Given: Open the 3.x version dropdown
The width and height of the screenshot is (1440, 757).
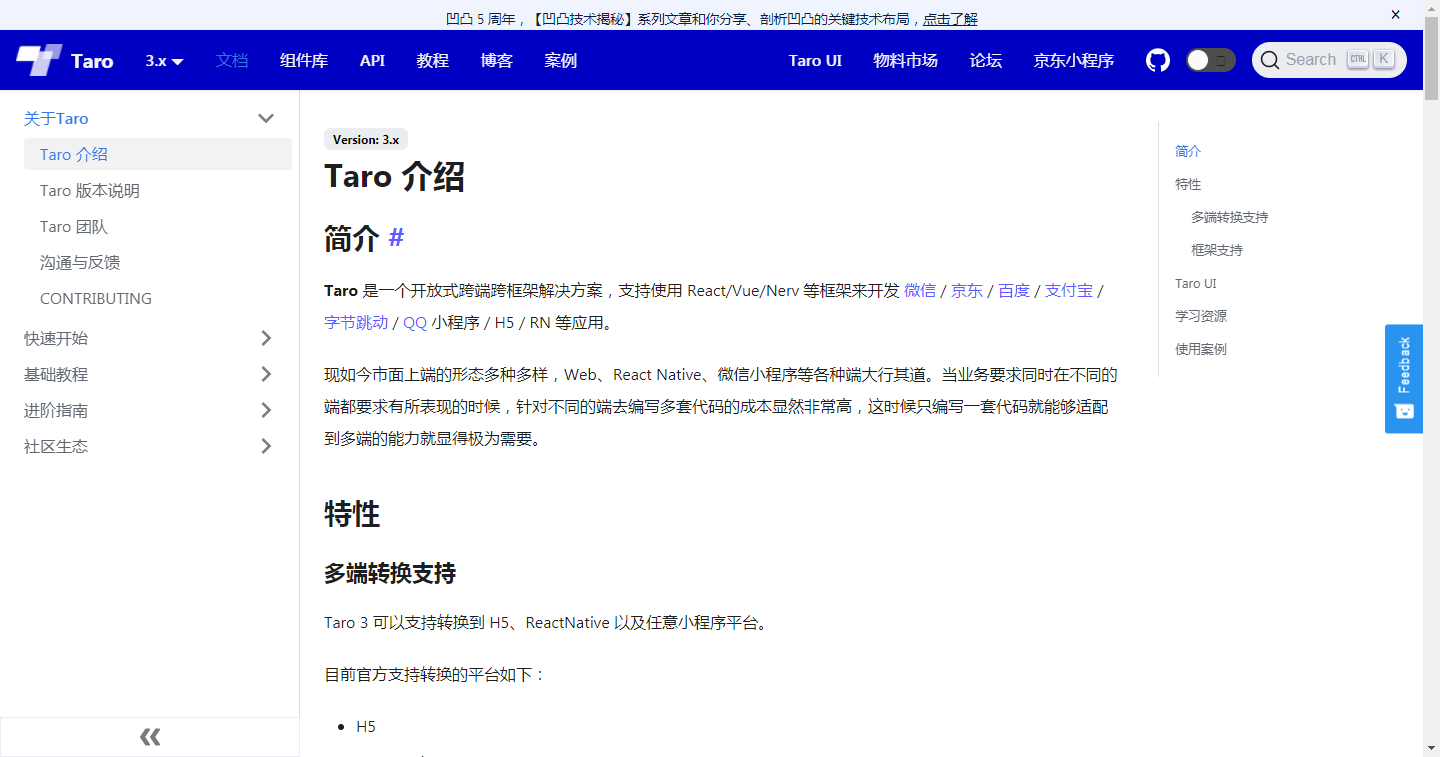Looking at the screenshot, I should pos(164,60).
